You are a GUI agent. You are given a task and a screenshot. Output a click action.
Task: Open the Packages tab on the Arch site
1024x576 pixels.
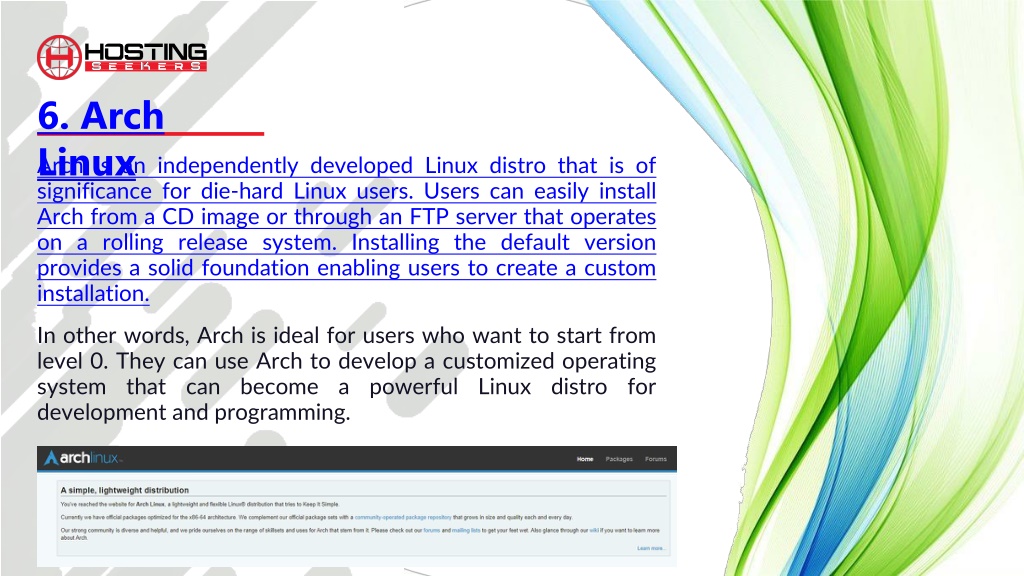coord(618,459)
